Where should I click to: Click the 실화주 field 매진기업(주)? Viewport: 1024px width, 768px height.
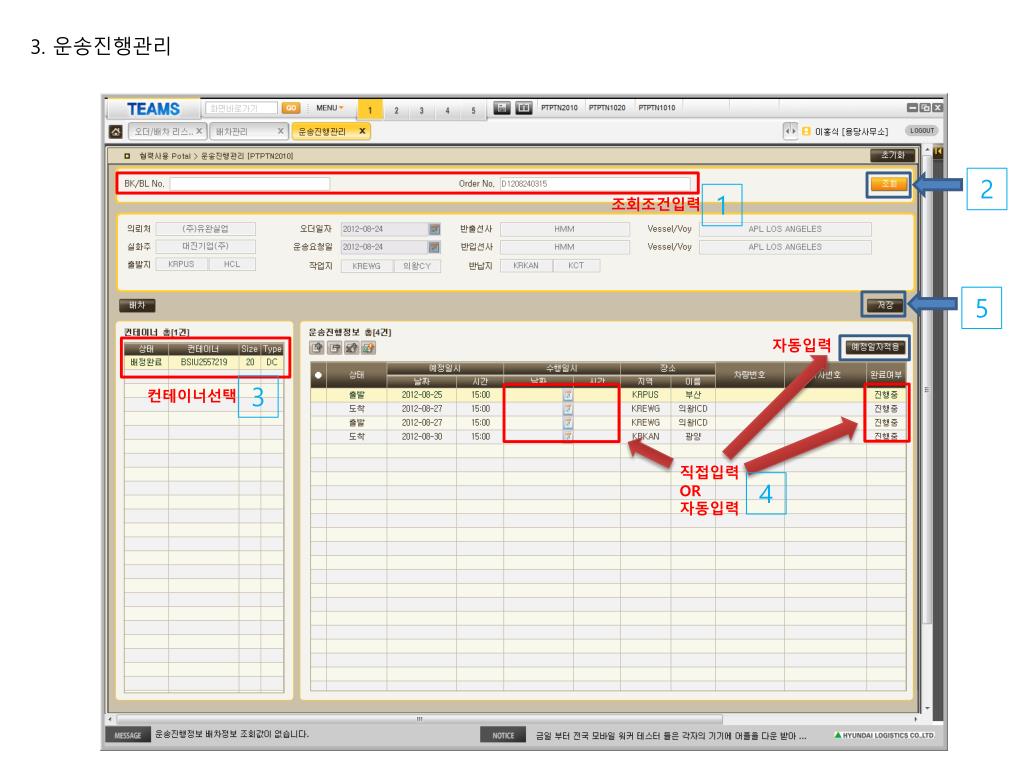[206, 247]
